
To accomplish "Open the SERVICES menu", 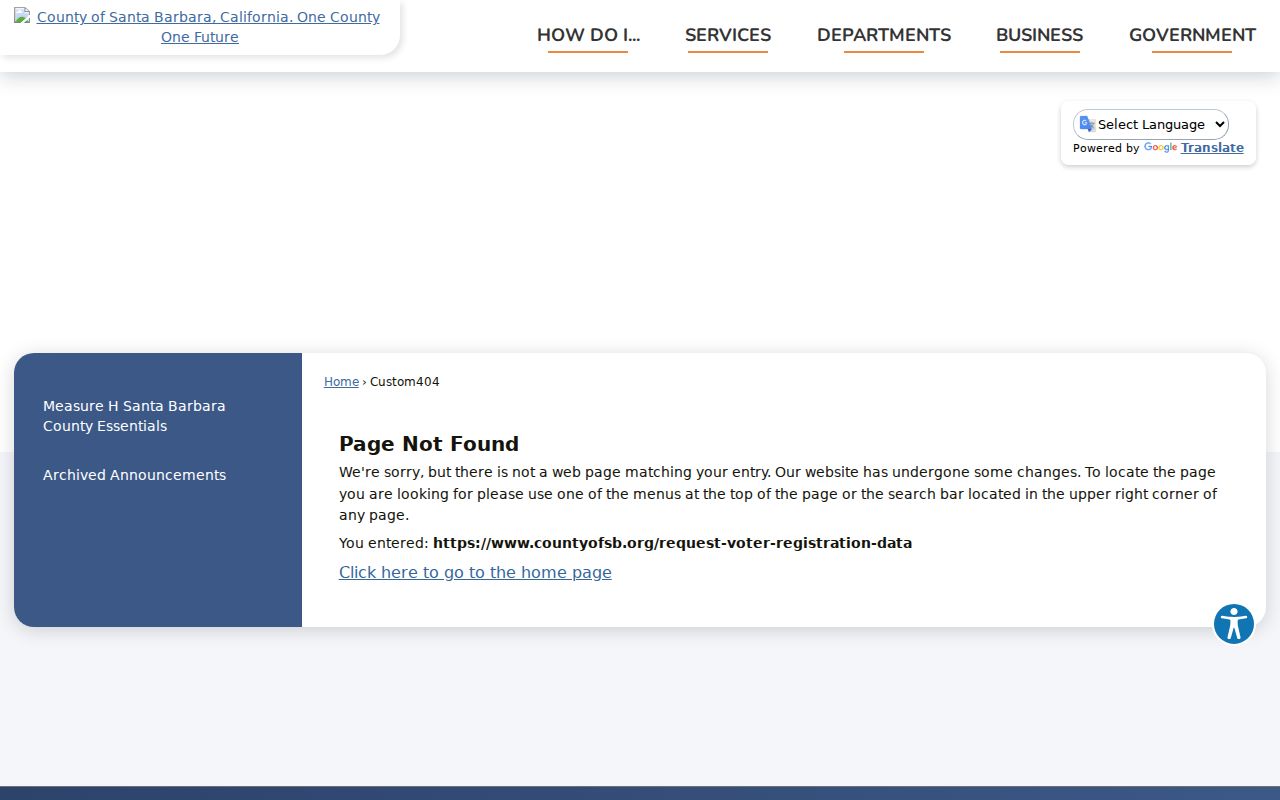I will pyautogui.click(x=728, y=35).
